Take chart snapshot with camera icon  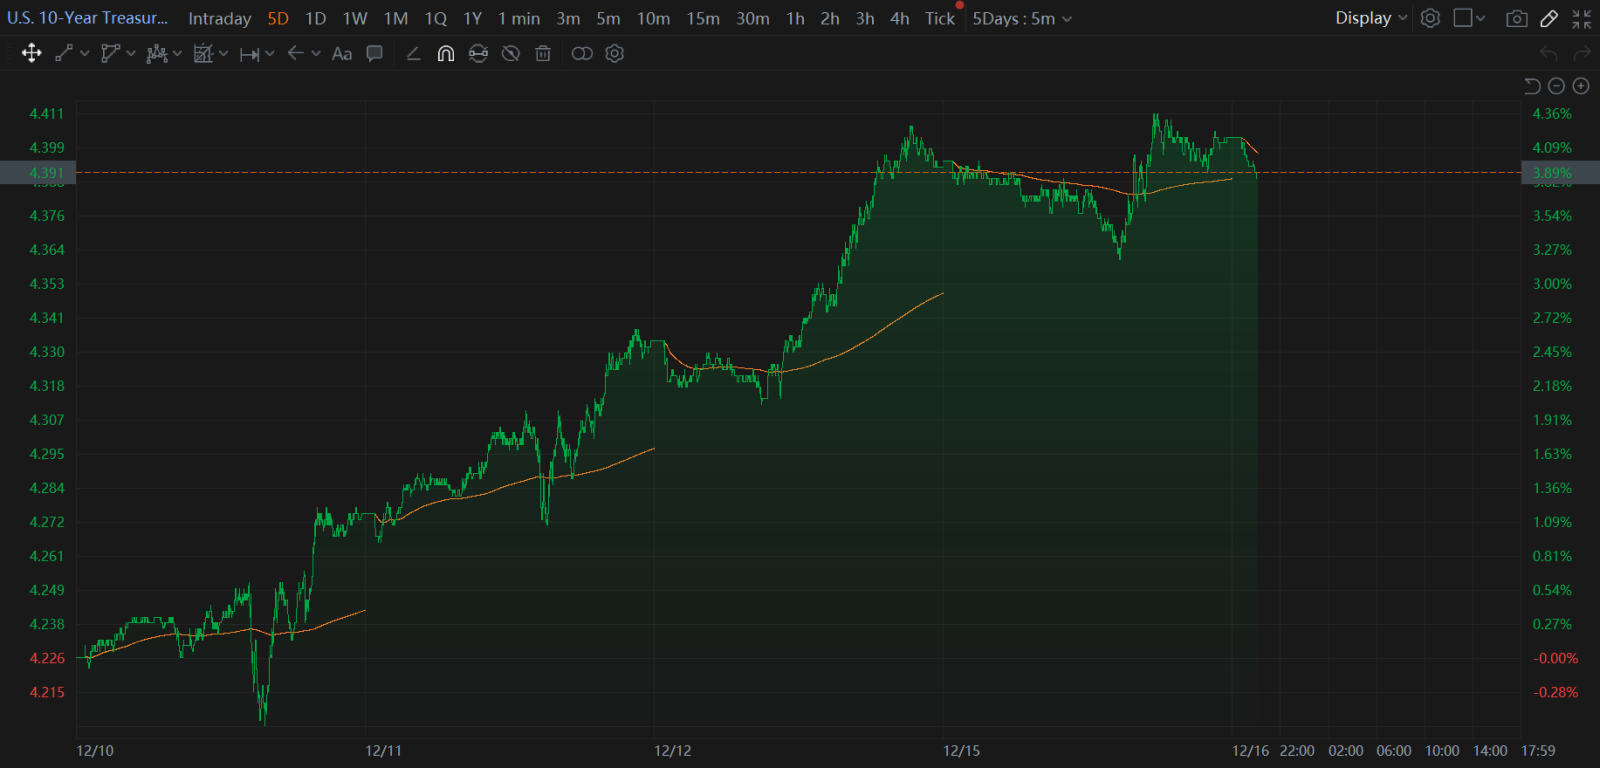[1517, 18]
